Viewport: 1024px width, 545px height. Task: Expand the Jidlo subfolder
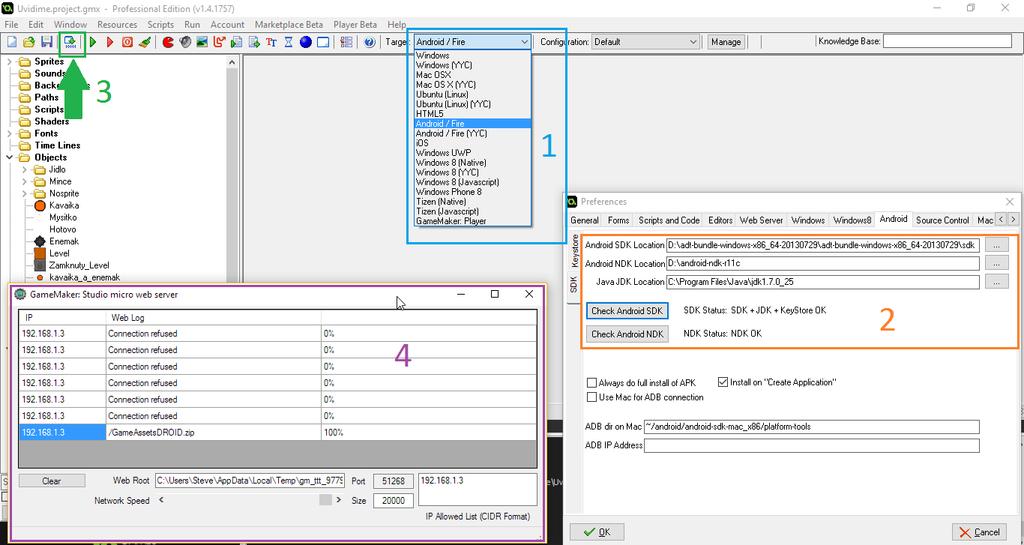pyautogui.click(x=24, y=169)
